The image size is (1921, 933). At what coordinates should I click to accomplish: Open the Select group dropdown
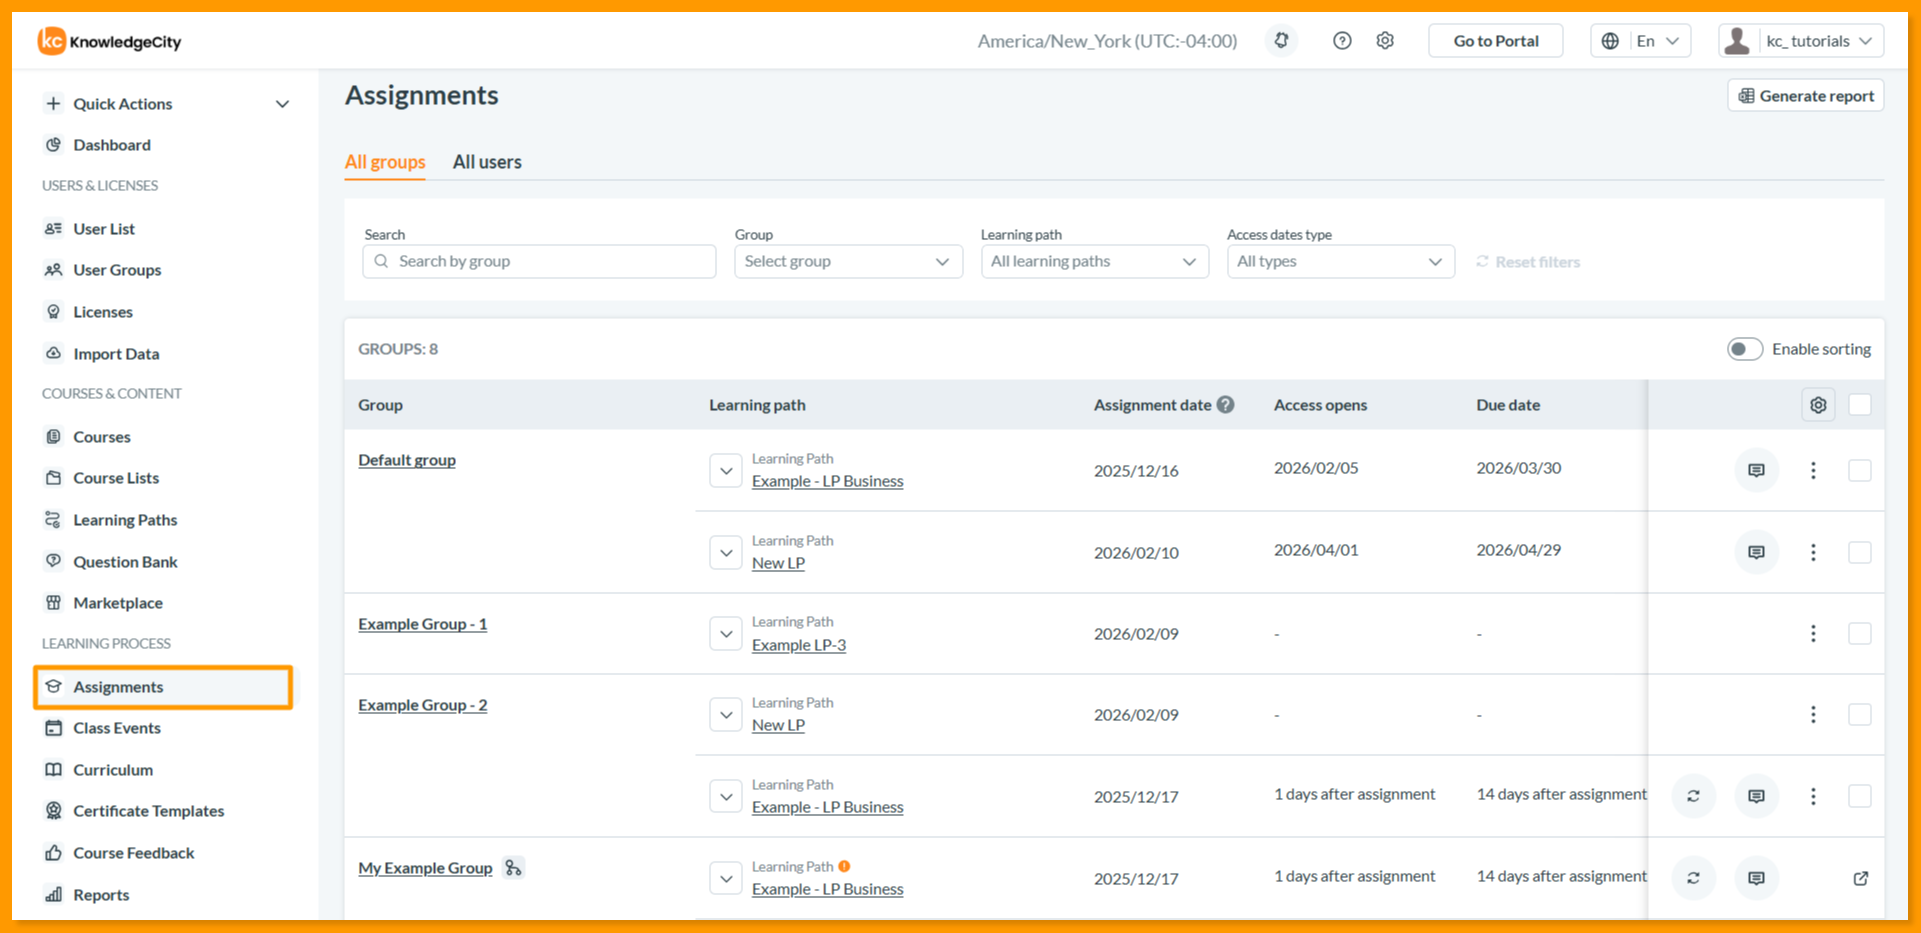(848, 261)
